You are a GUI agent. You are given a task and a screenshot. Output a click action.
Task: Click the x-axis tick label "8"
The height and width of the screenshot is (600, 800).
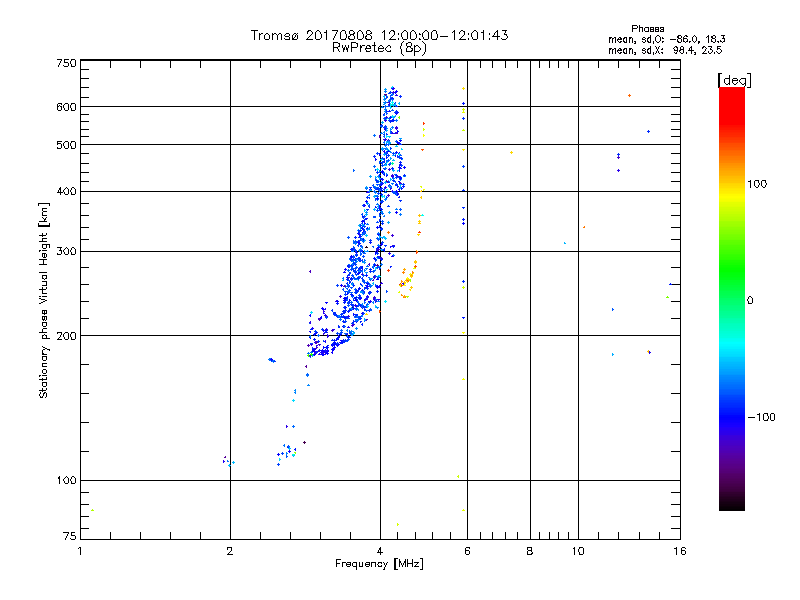coord(530,551)
